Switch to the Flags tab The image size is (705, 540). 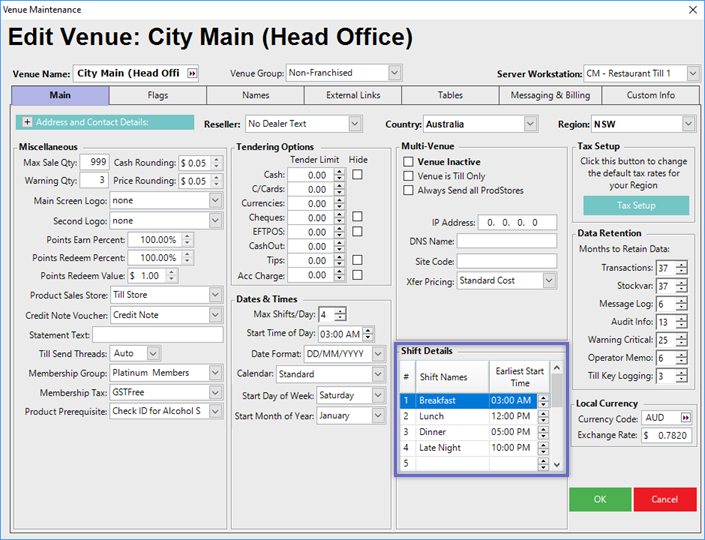coord(157,96)
